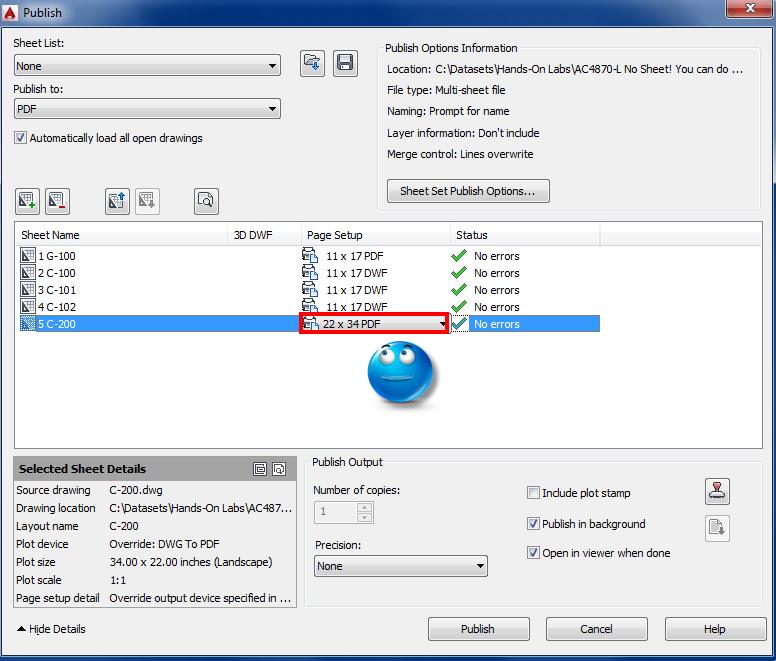Click the Sheet Name column header
776x661 pixels.
[120, 235]
